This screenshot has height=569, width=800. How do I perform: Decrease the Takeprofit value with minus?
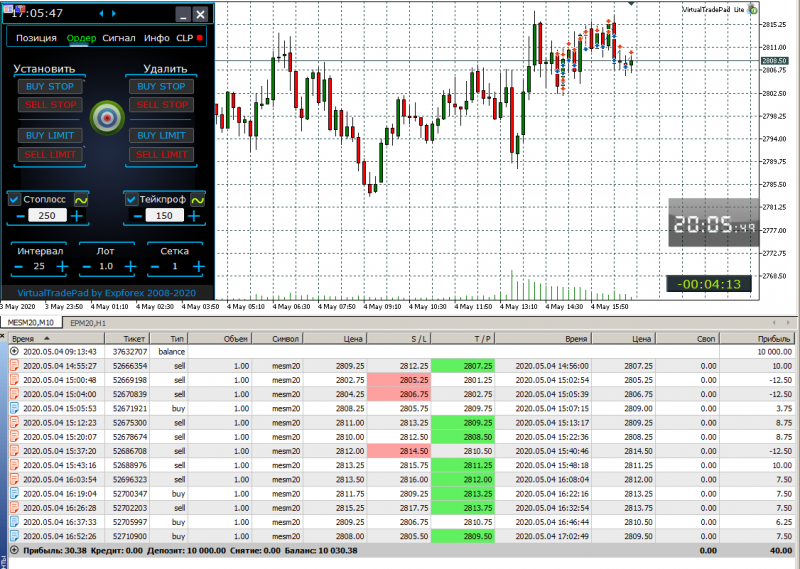[x=137, y=216]
